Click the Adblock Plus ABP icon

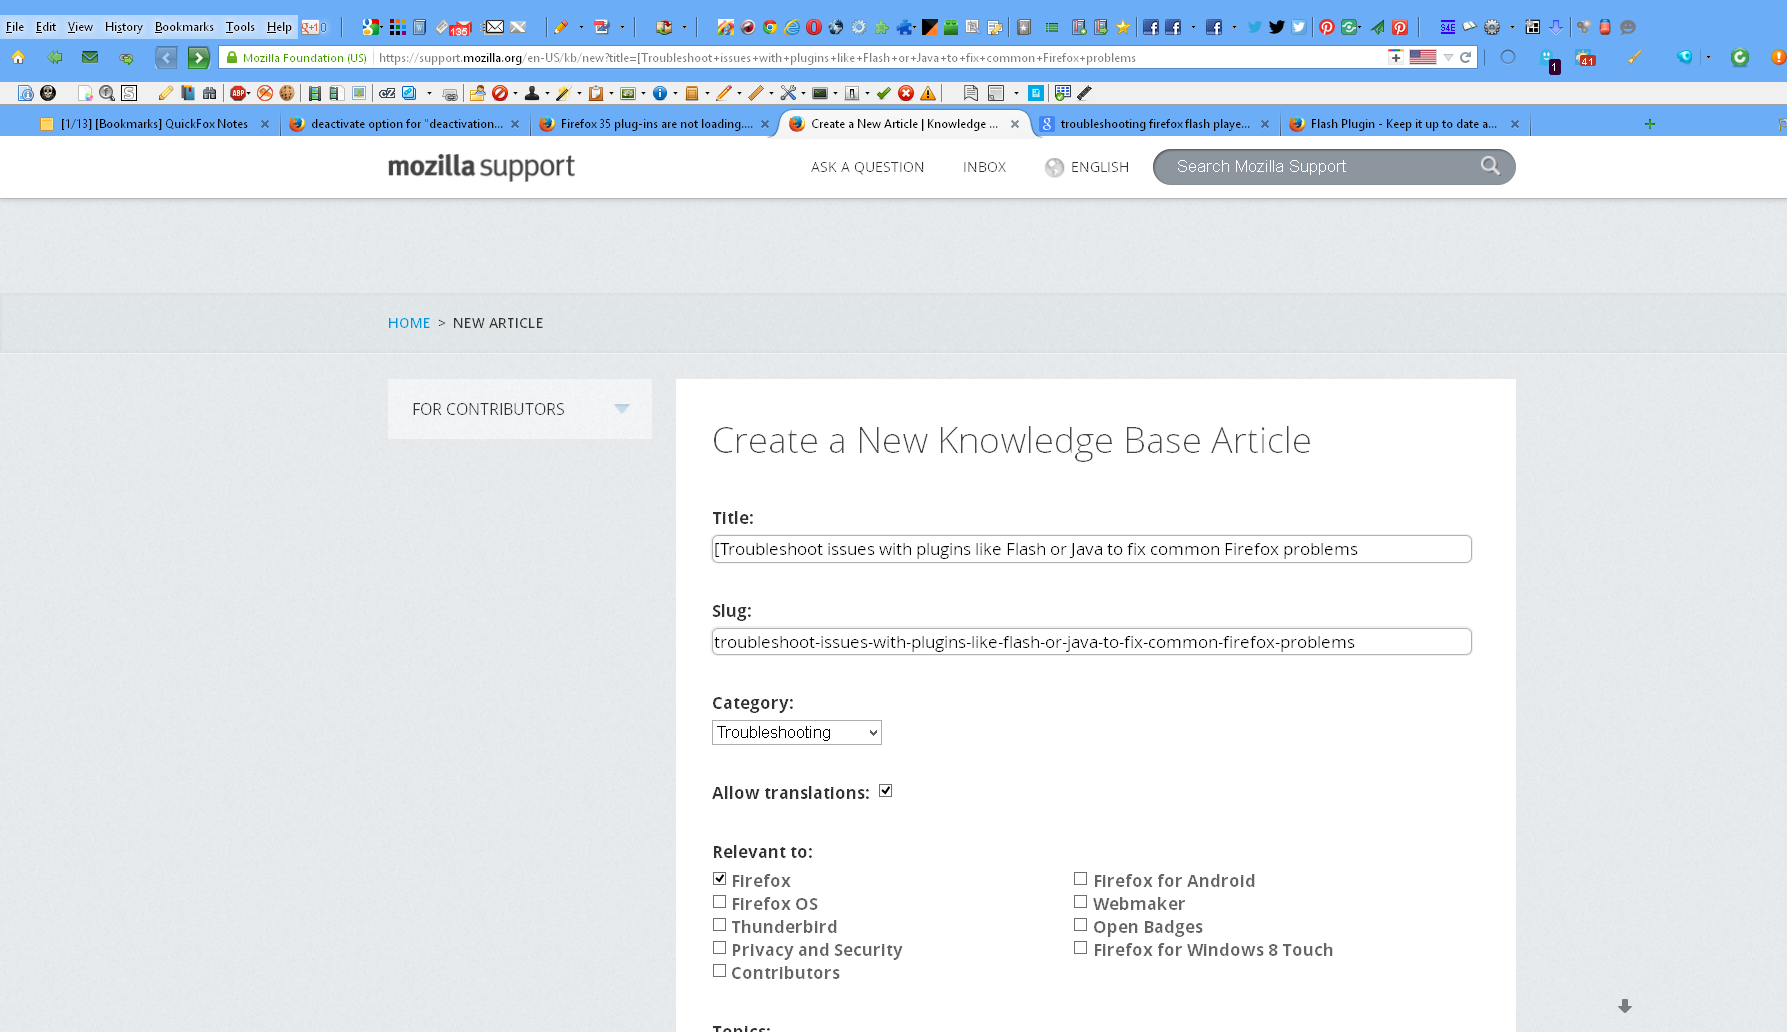pos(239,93)
